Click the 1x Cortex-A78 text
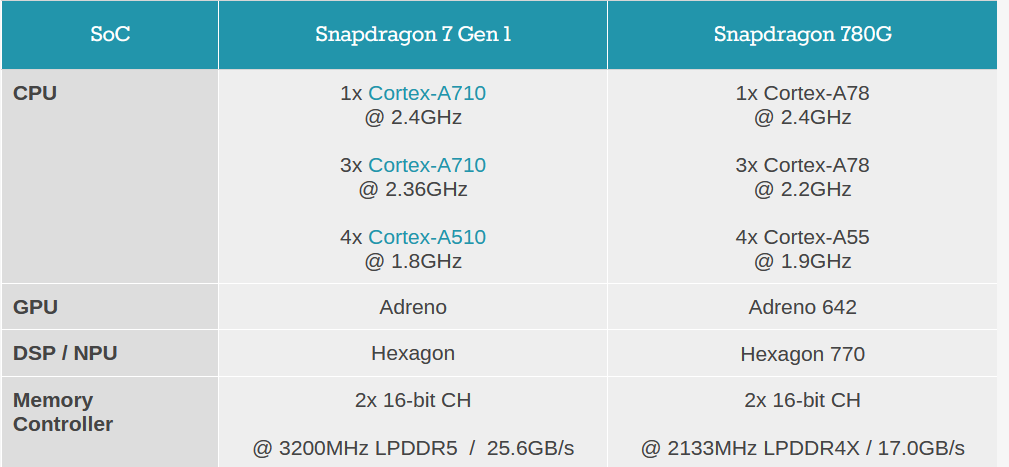Image resolution: width=1009 pixels, height=467 pixels. pos(802,94)
